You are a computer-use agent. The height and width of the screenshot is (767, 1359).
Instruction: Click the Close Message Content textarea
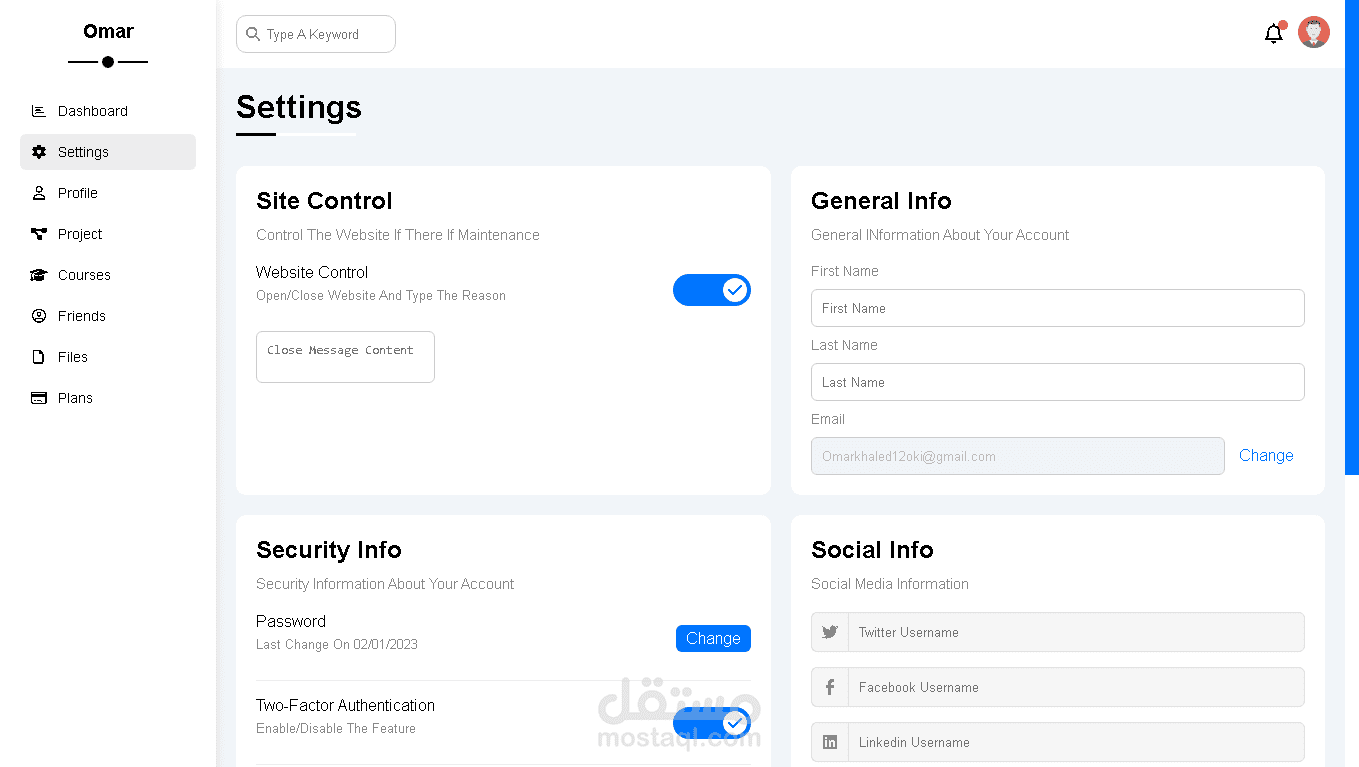[x=345, y=357]
